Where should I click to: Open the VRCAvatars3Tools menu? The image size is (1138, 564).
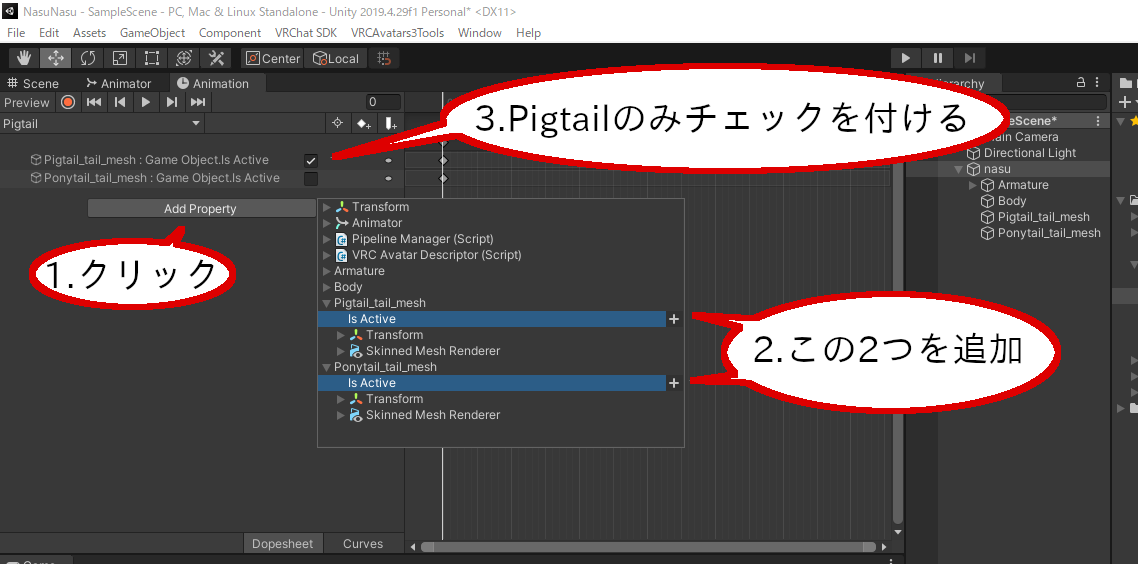398,33
